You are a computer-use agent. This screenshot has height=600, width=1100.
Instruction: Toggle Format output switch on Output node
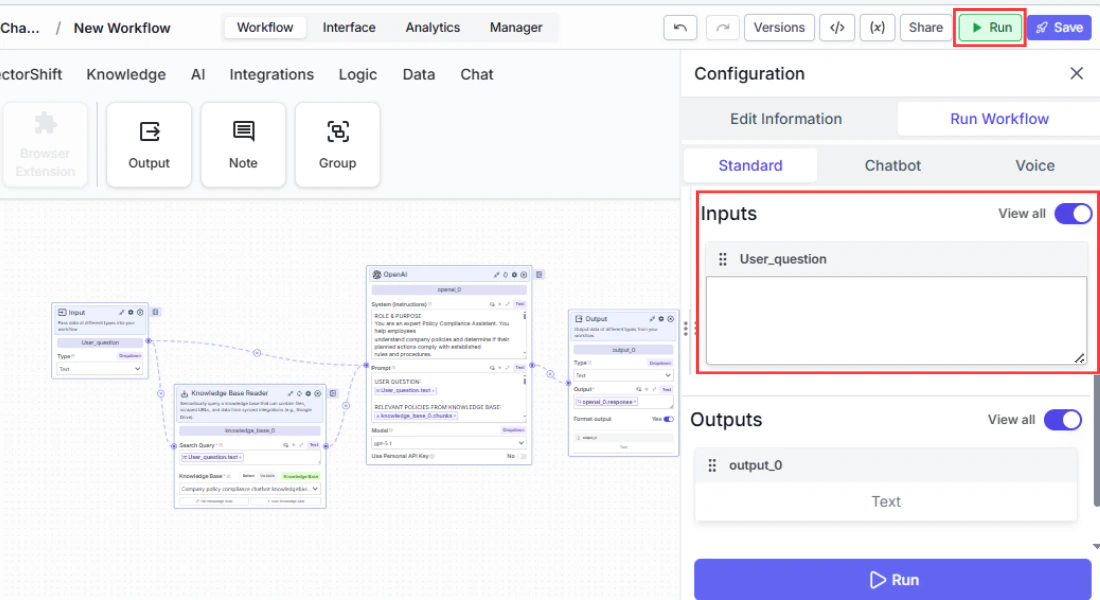click(x=668, y=419)
